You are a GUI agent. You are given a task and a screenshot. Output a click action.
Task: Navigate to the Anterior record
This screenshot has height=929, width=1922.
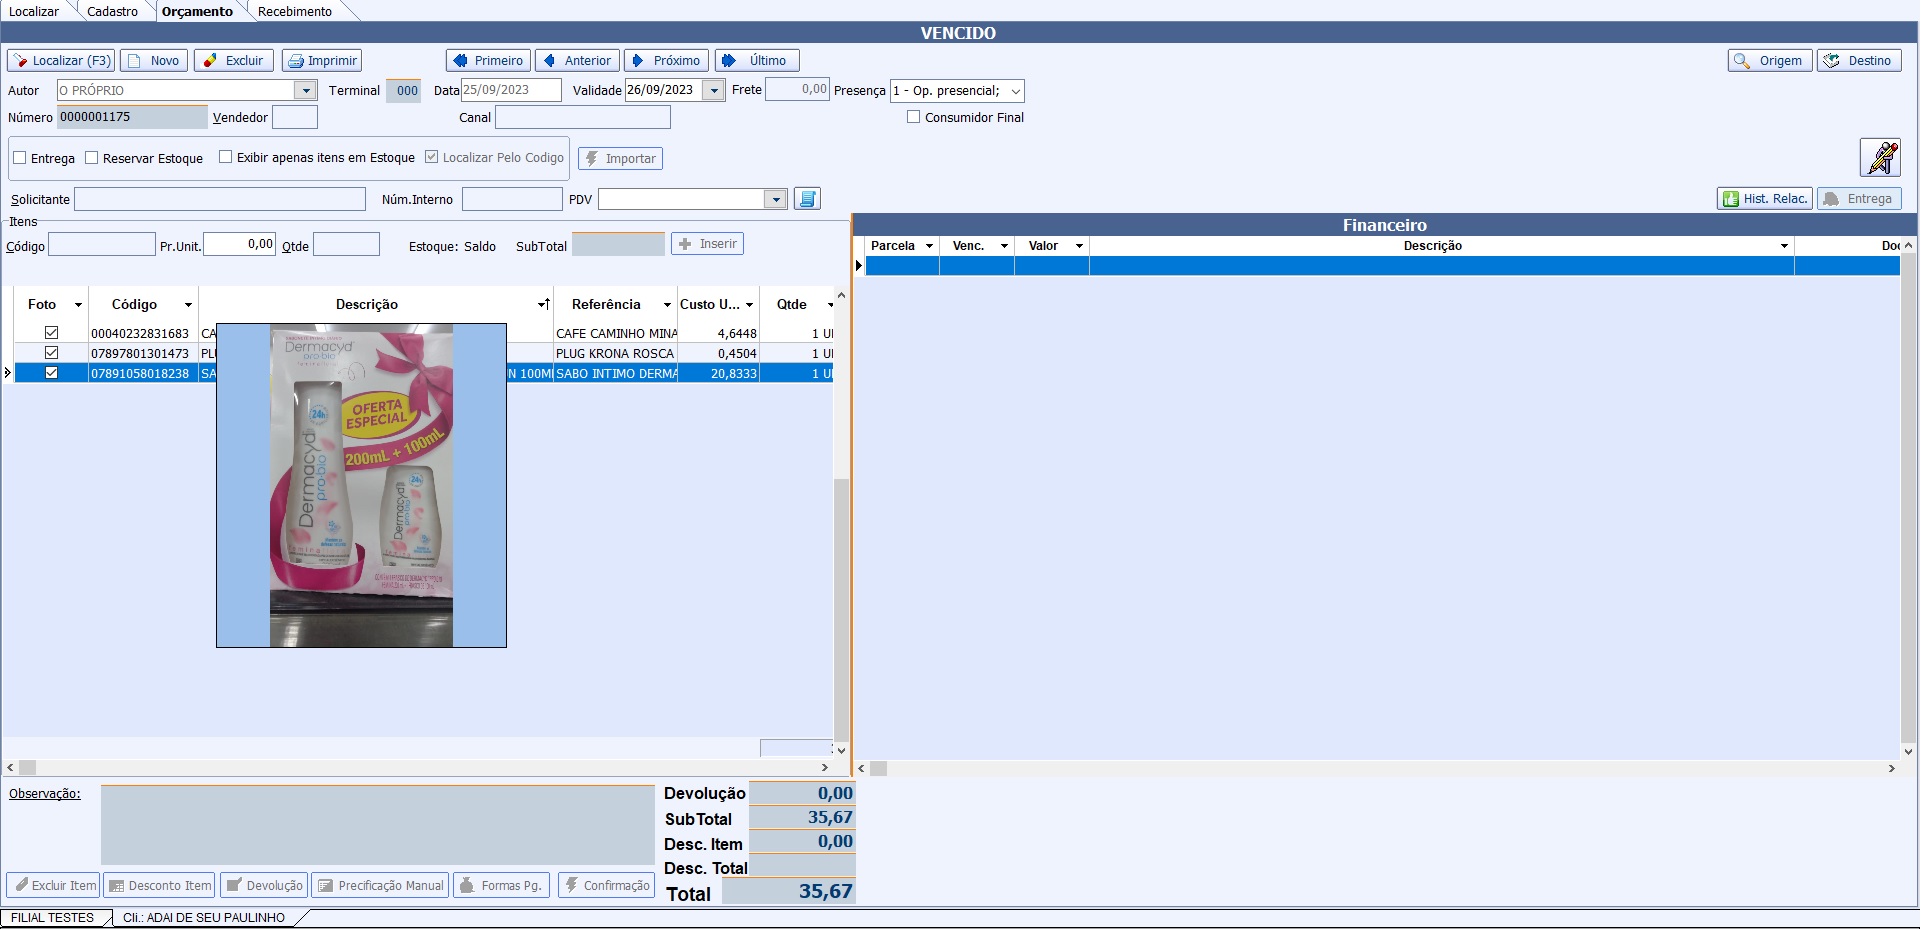577,61
